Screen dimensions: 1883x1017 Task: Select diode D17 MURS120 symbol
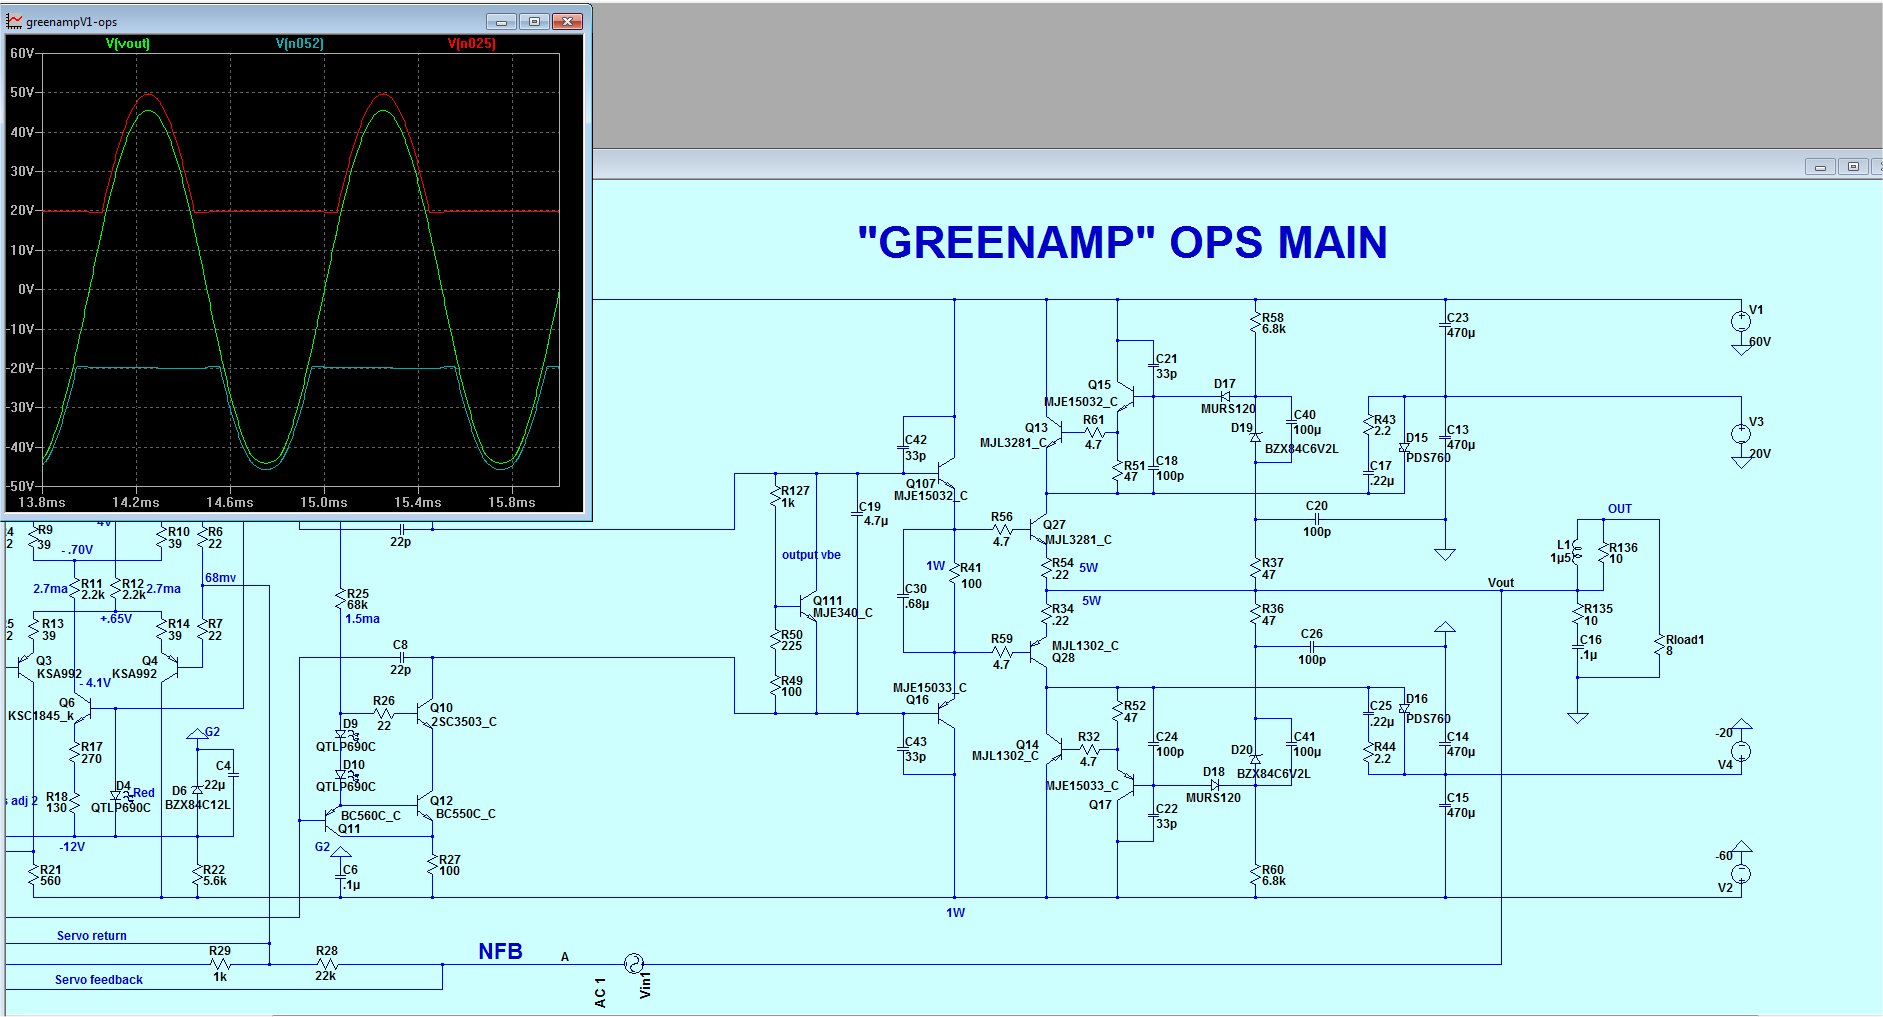[1225, 396]
